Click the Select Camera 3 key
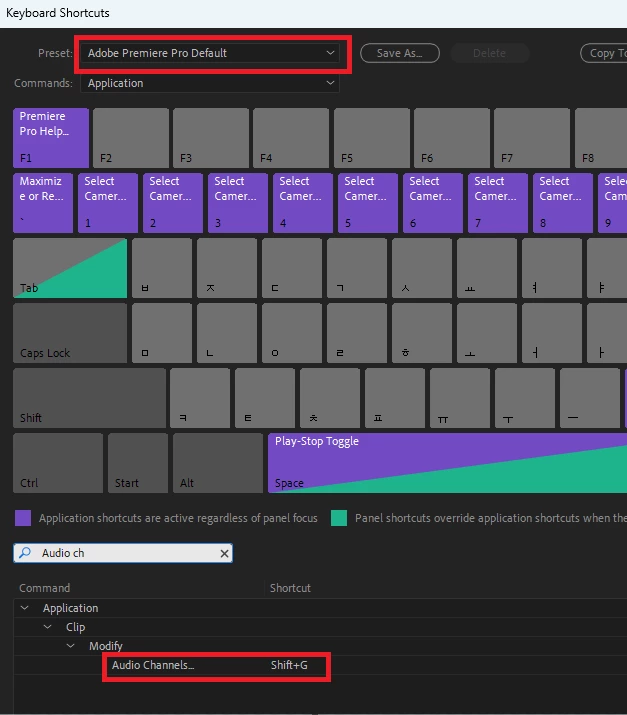The image size is (627, 715). coord(238,203)
